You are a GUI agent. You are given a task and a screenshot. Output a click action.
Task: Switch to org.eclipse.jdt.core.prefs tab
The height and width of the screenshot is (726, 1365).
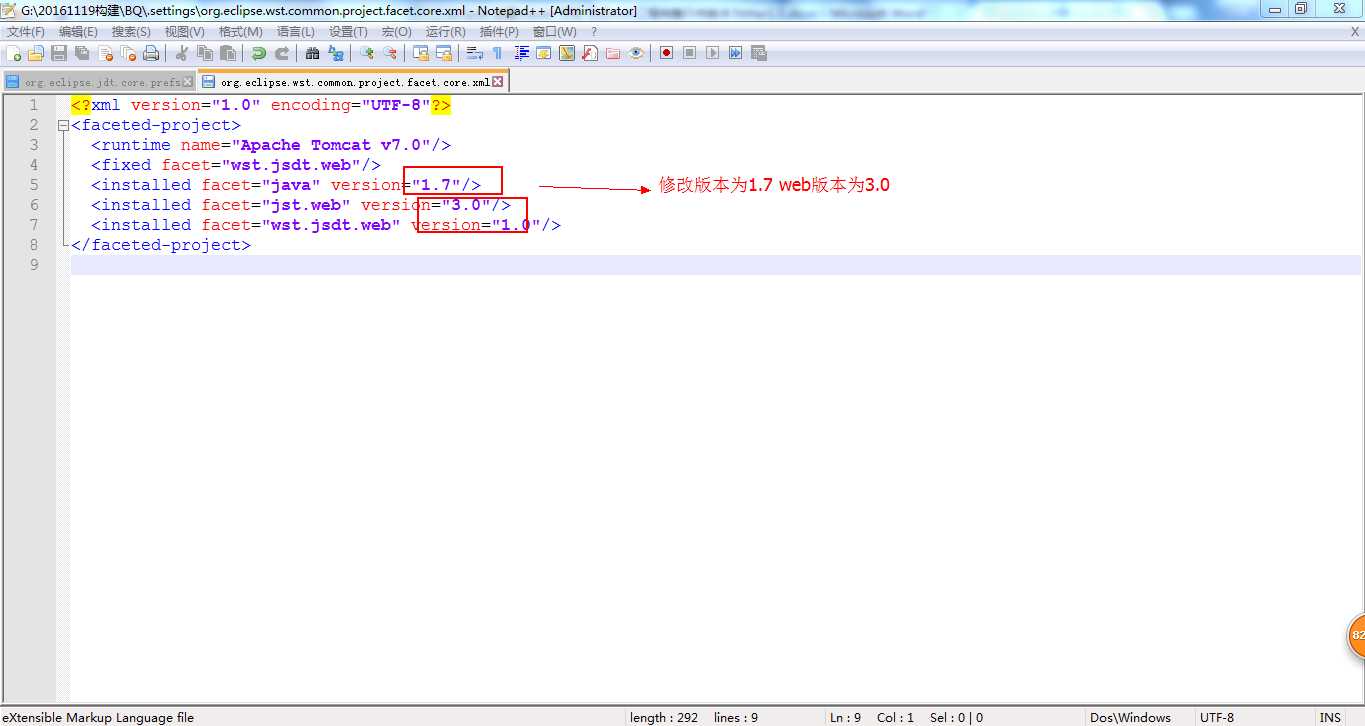click(x=98, y=82)
